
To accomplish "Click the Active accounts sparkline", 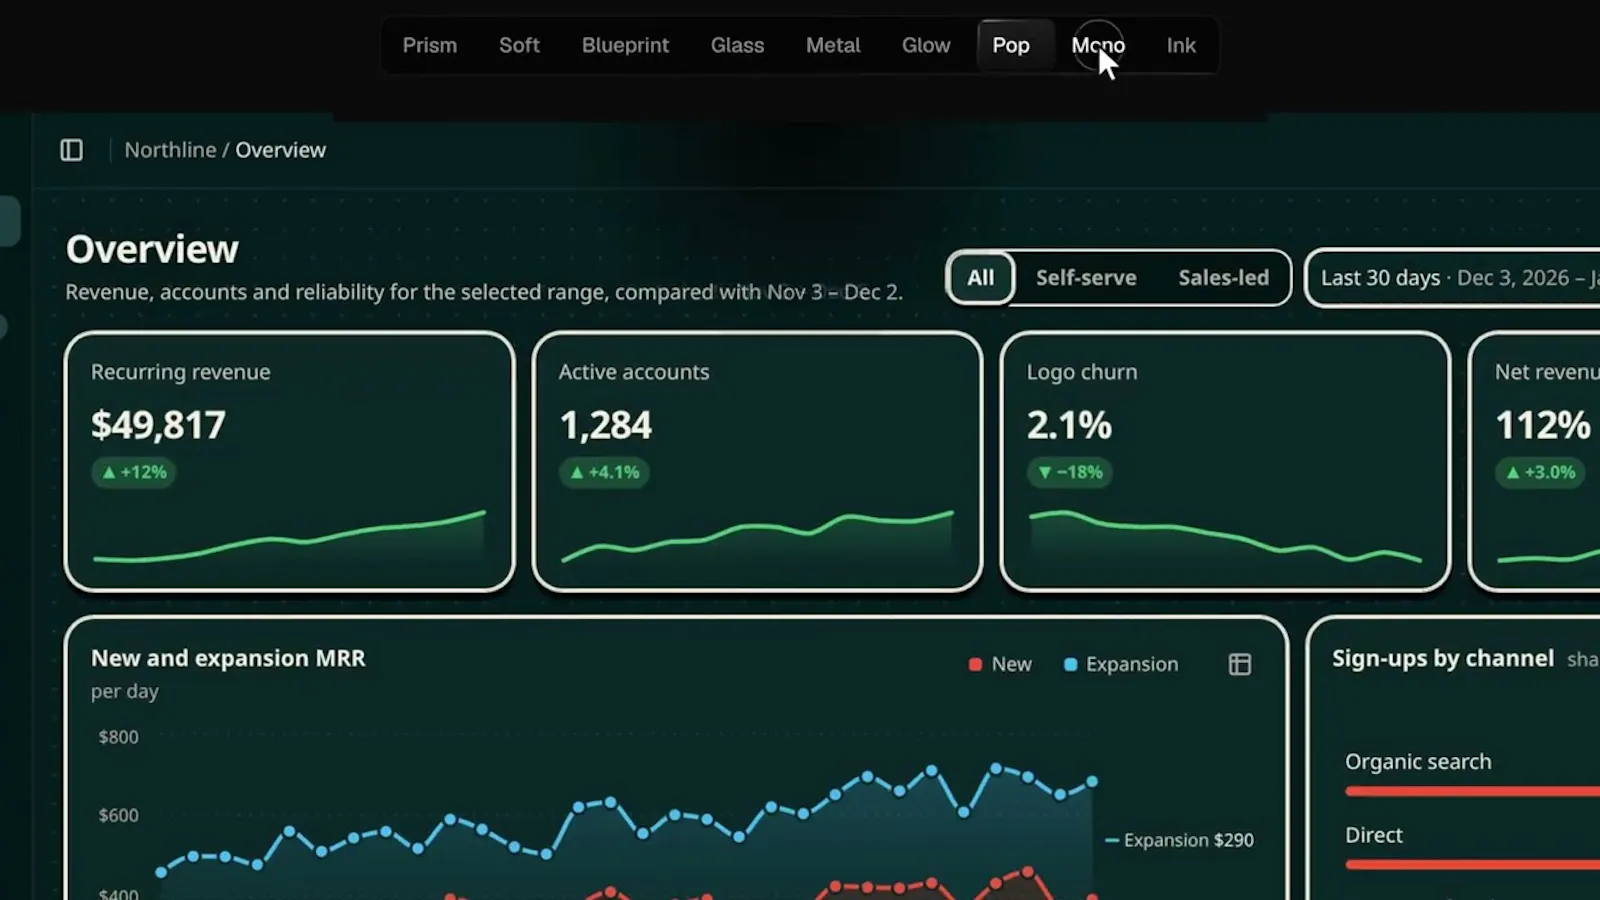I will [757, 538].
